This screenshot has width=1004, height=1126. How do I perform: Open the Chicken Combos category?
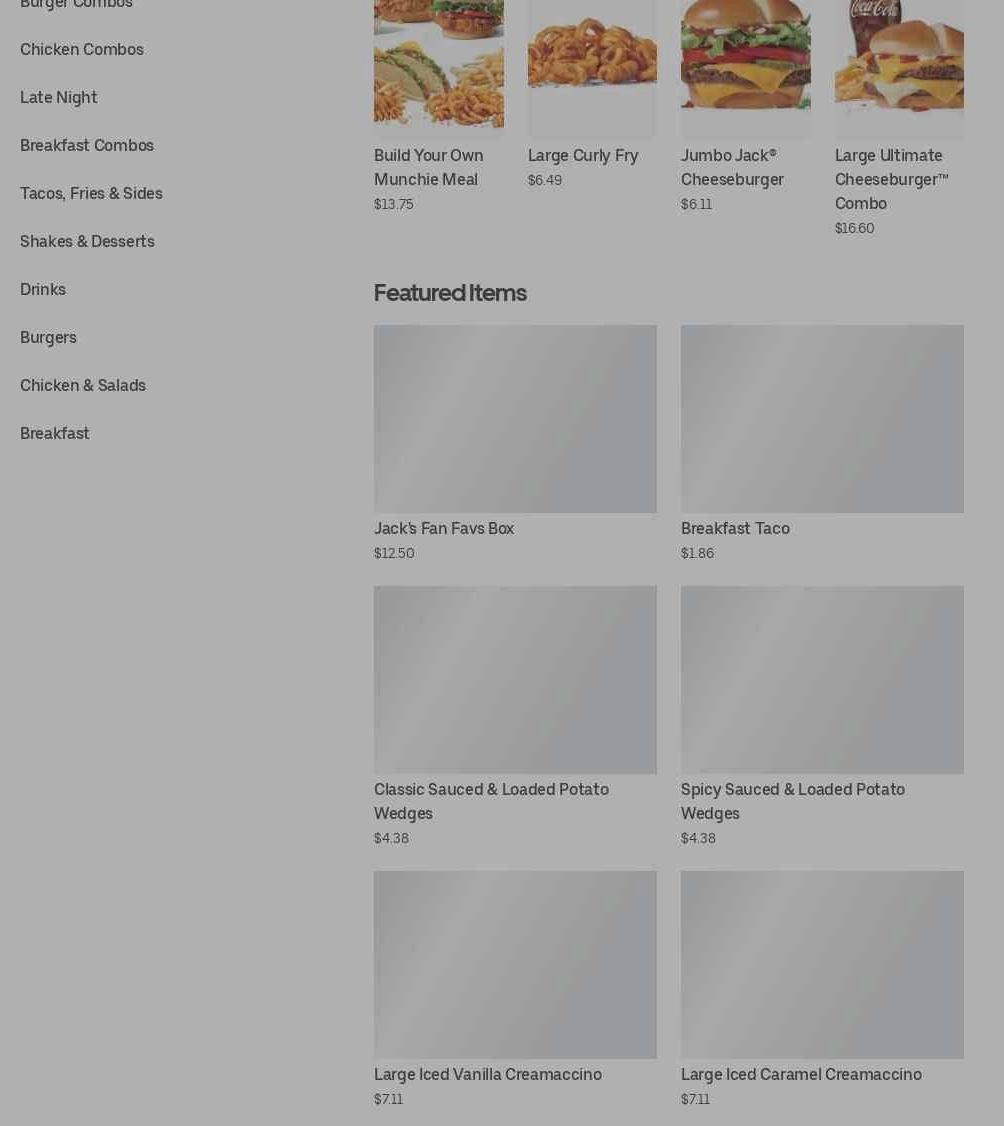coord(82,50)
